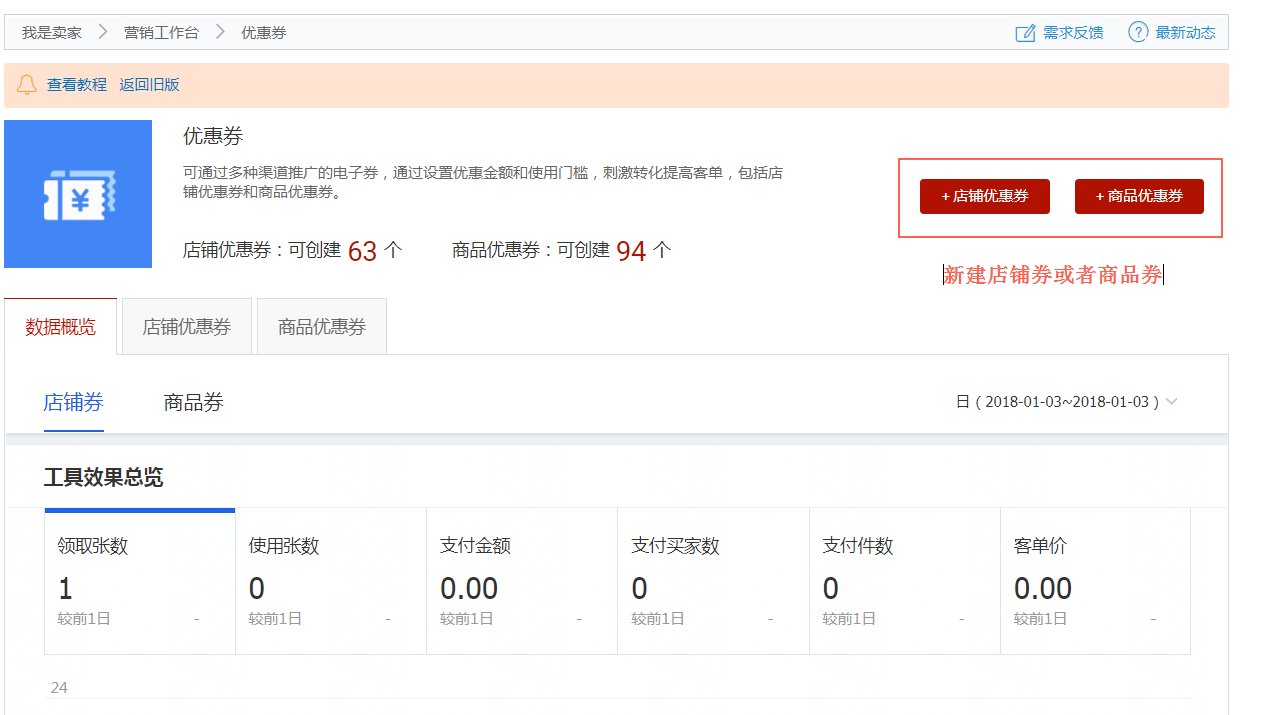
Task: Select the 领取张数 metric card
Action: coord(140,580)
